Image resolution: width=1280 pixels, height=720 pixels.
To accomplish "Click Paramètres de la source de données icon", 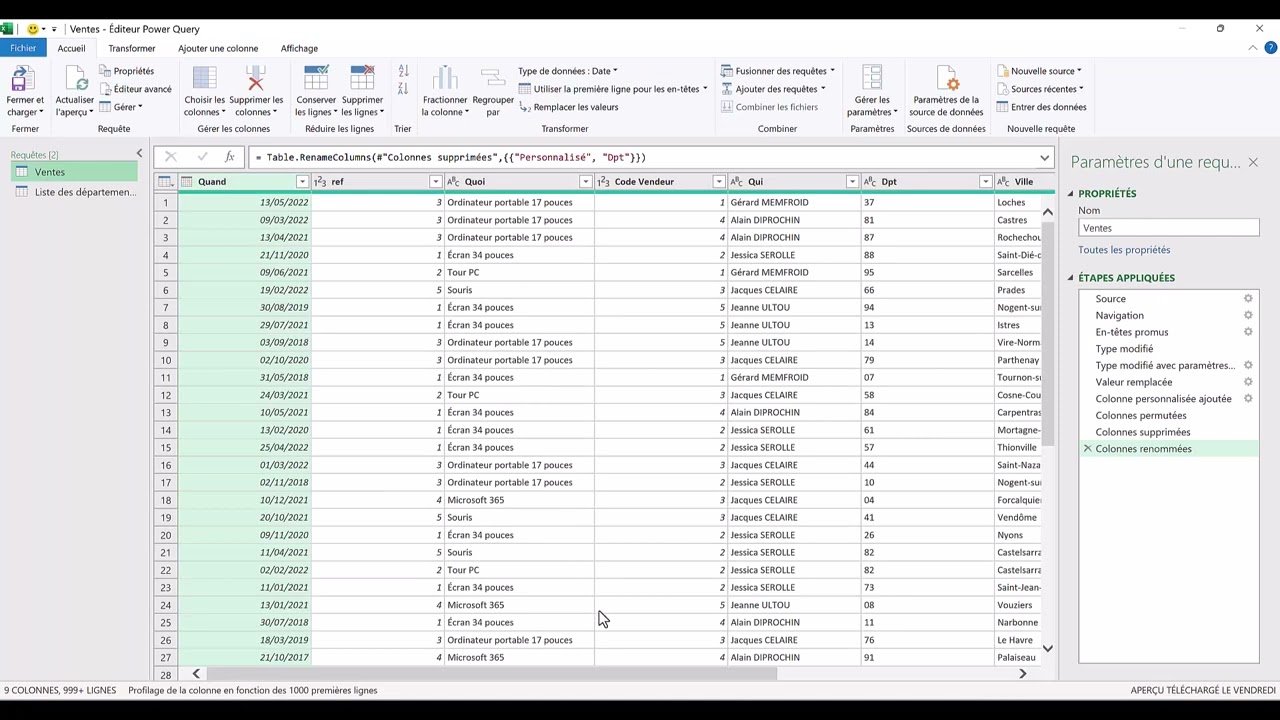I will tap(946, 79).
